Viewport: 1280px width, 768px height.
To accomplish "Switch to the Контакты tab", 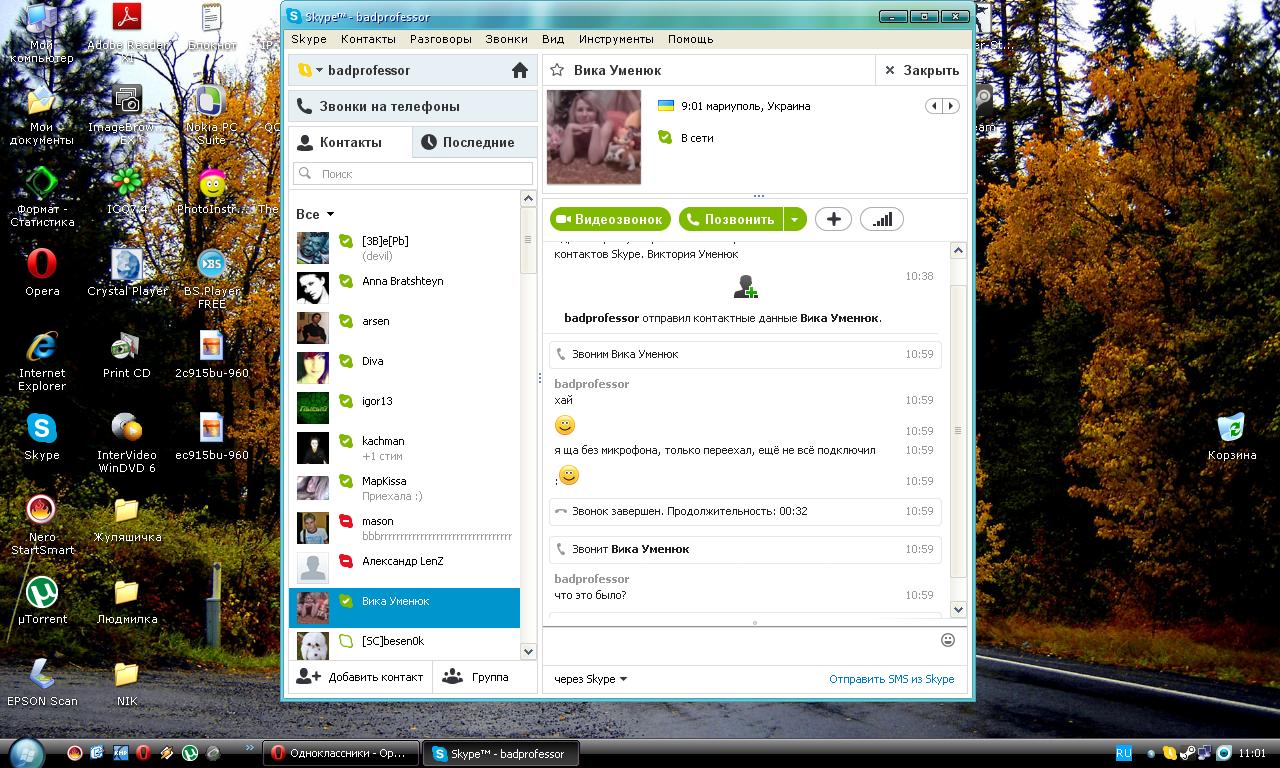I will [x=350, y=142].
